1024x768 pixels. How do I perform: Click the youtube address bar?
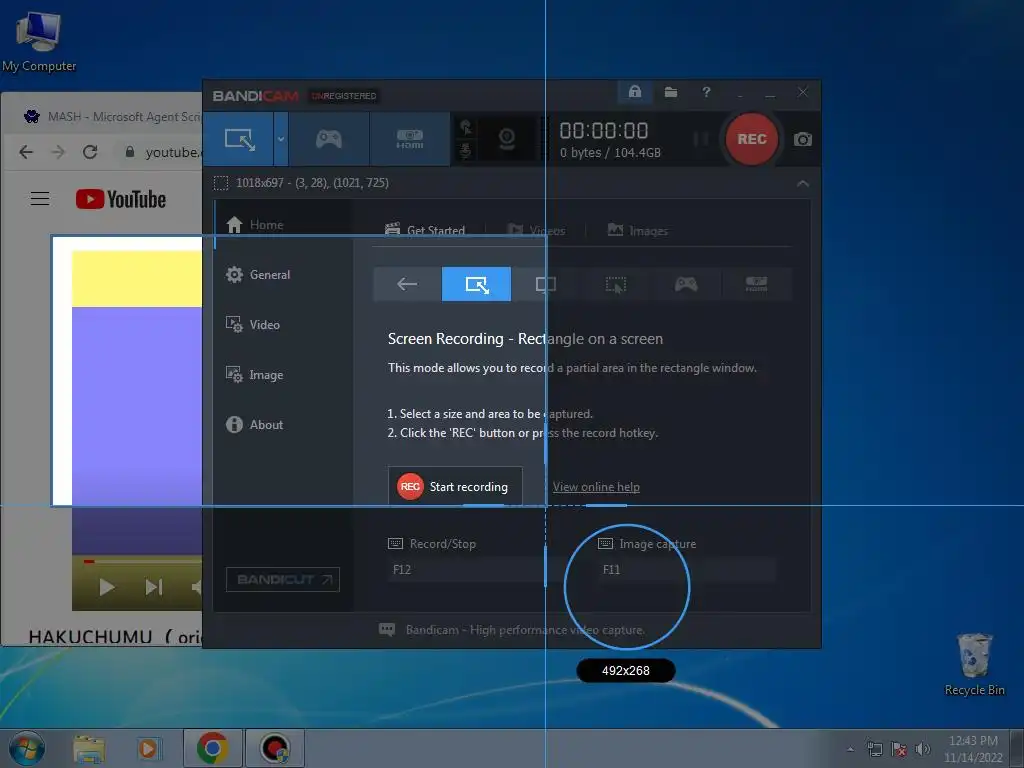coord(160,152)
